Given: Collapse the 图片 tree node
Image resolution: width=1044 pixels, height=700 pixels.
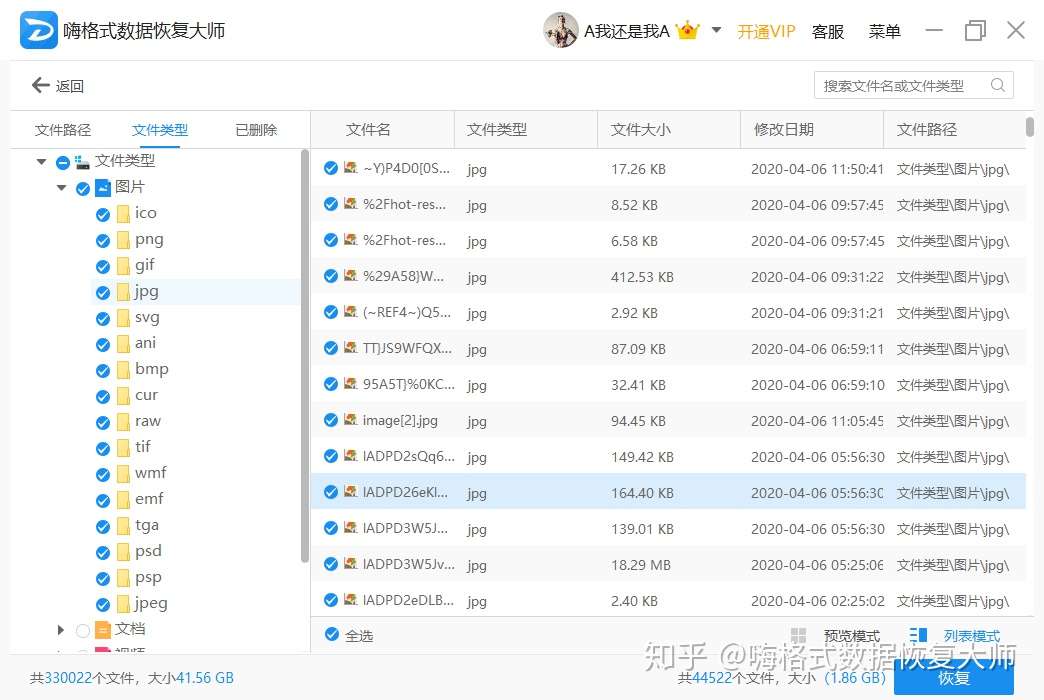Looking at the screenshot, I should tap(62, 187).
